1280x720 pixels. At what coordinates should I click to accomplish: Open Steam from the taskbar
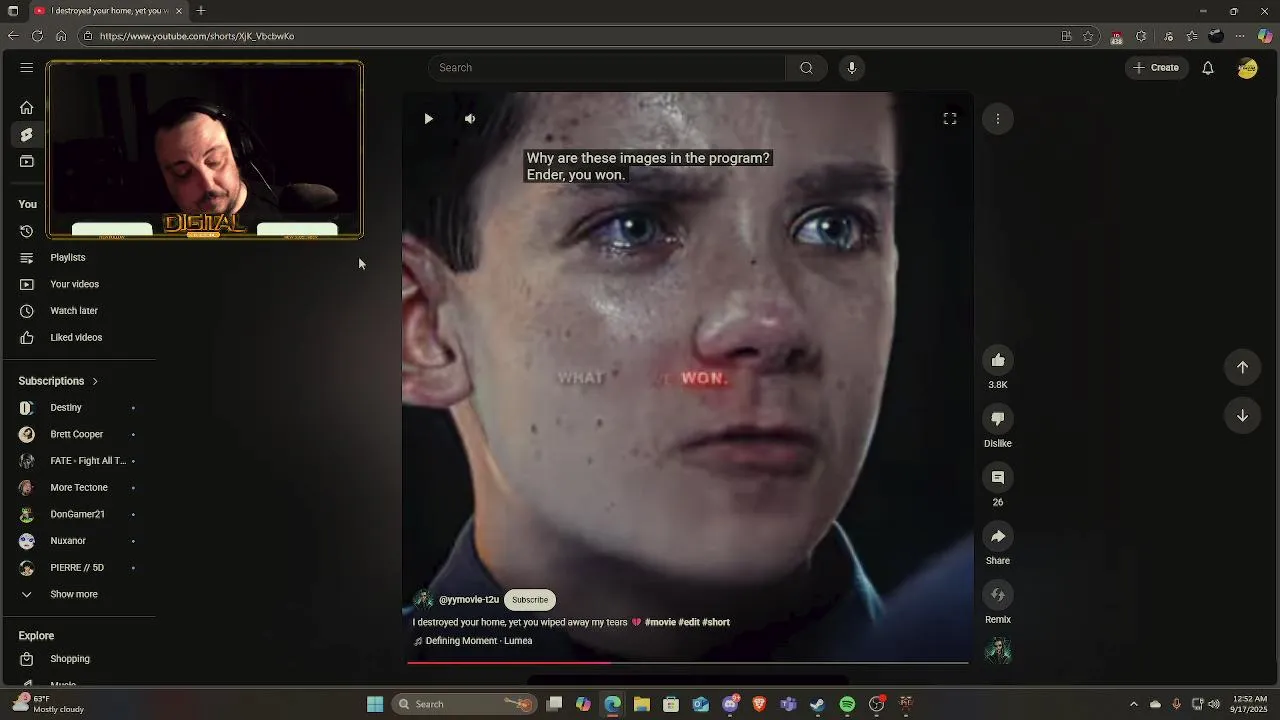(817, 704)
